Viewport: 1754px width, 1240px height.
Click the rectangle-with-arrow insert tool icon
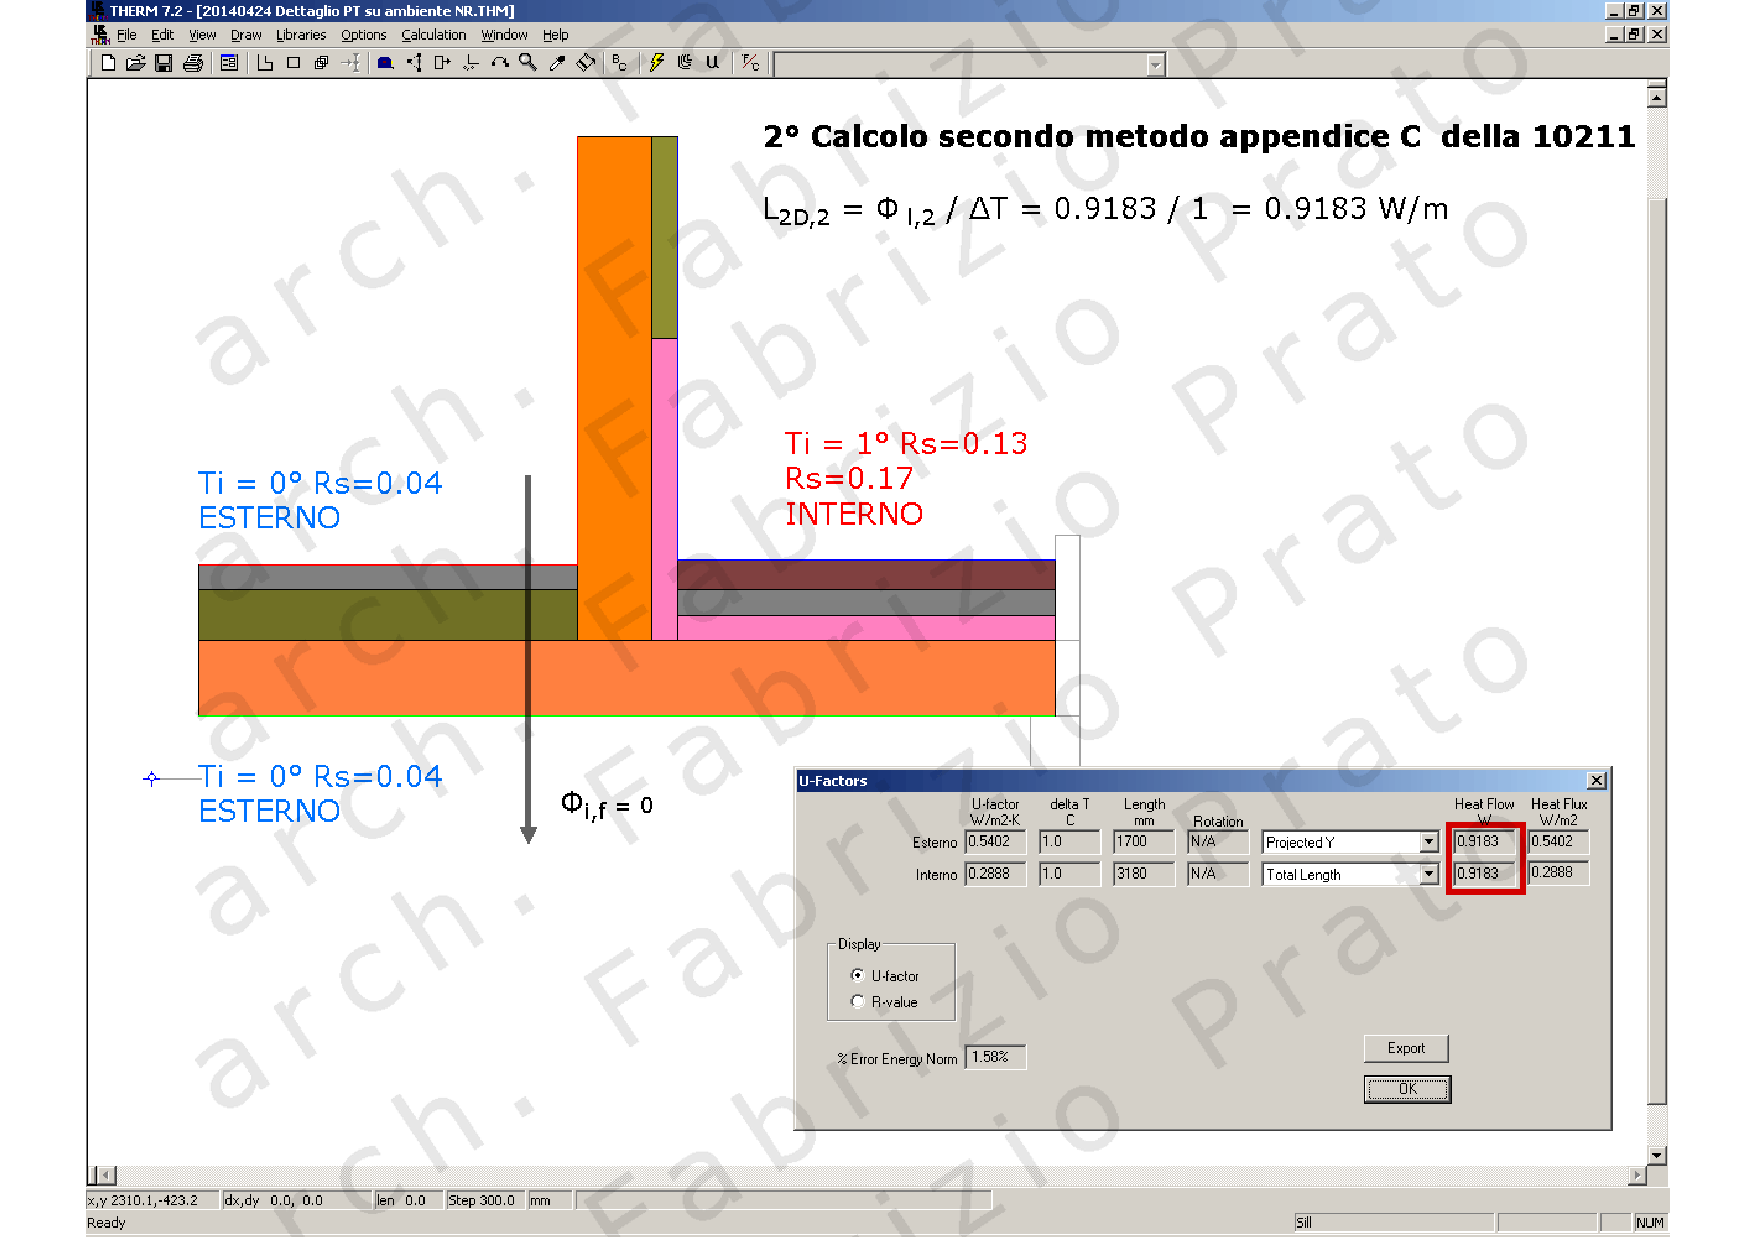coord(442,63)
